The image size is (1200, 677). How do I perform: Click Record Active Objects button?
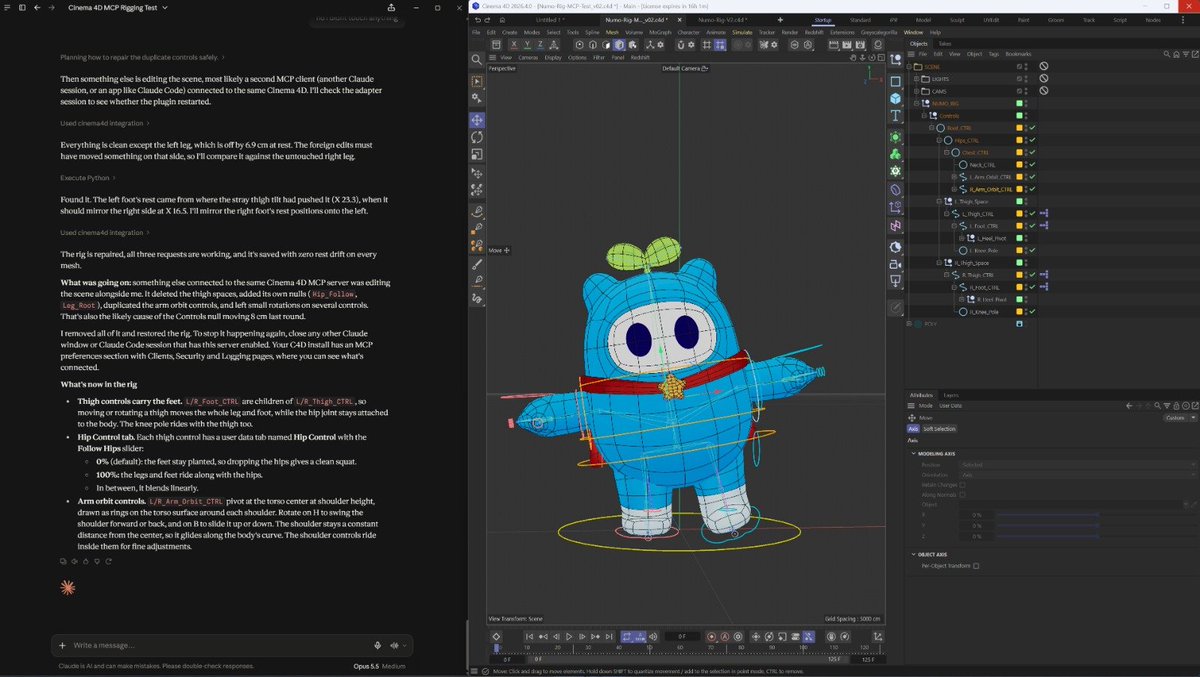click(x=712, y=636)
